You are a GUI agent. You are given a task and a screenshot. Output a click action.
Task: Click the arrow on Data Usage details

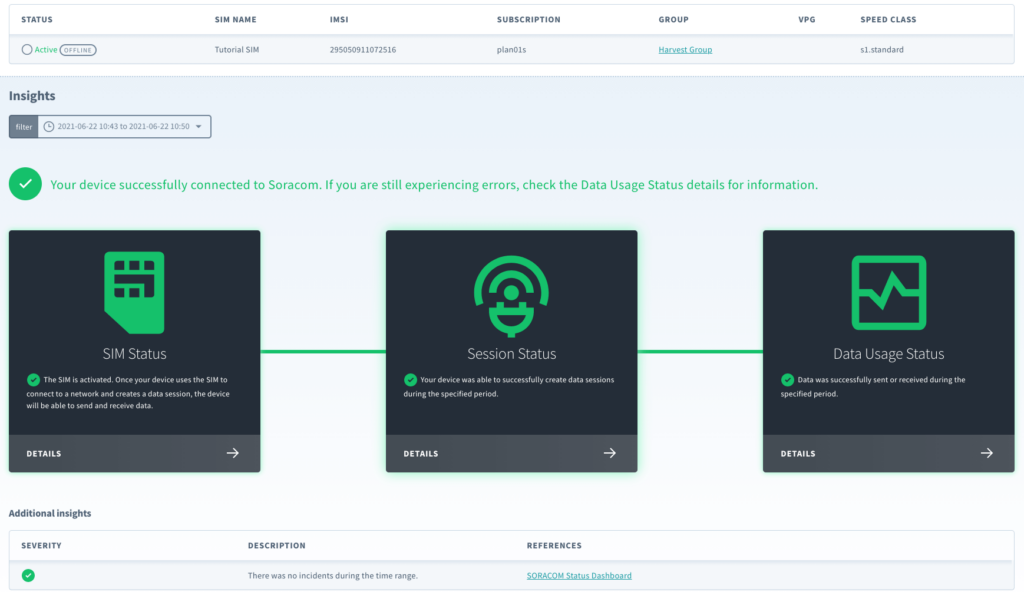coord(987,453)
